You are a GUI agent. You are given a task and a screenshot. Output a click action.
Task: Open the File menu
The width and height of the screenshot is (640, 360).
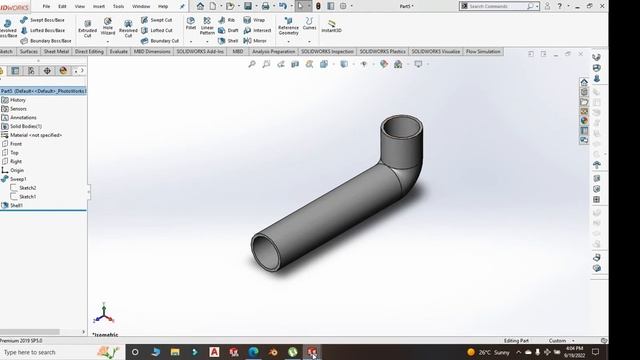click(x=46, y=6)
